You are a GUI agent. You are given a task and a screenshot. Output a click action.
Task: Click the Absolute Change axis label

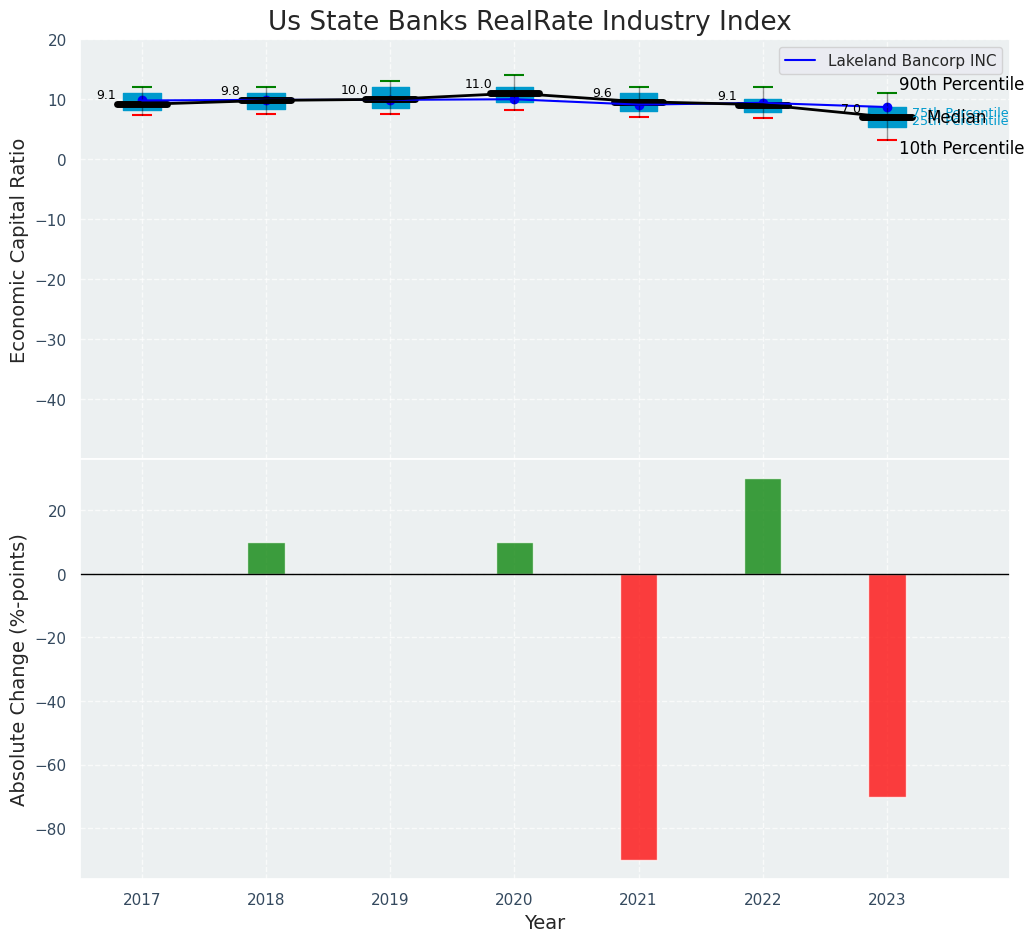pyautogui.click(x=18, y=669)
